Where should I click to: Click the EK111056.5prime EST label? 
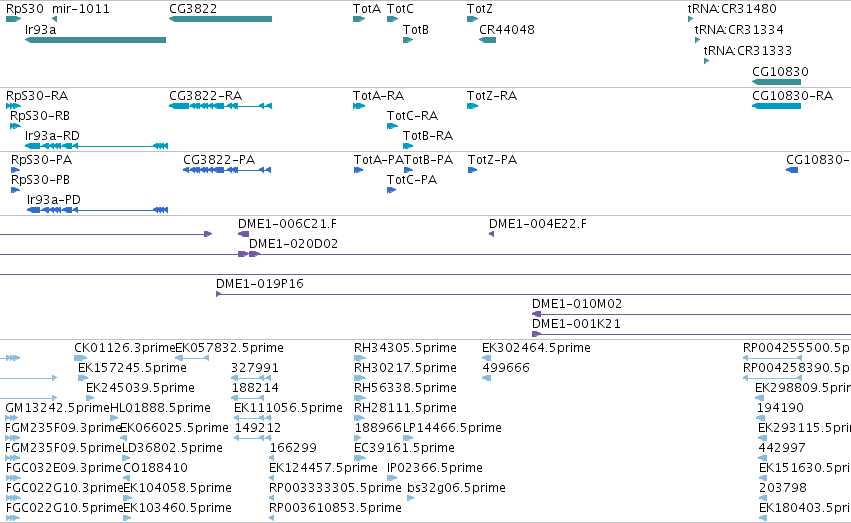pyautogui.click(x=288, y=409)
